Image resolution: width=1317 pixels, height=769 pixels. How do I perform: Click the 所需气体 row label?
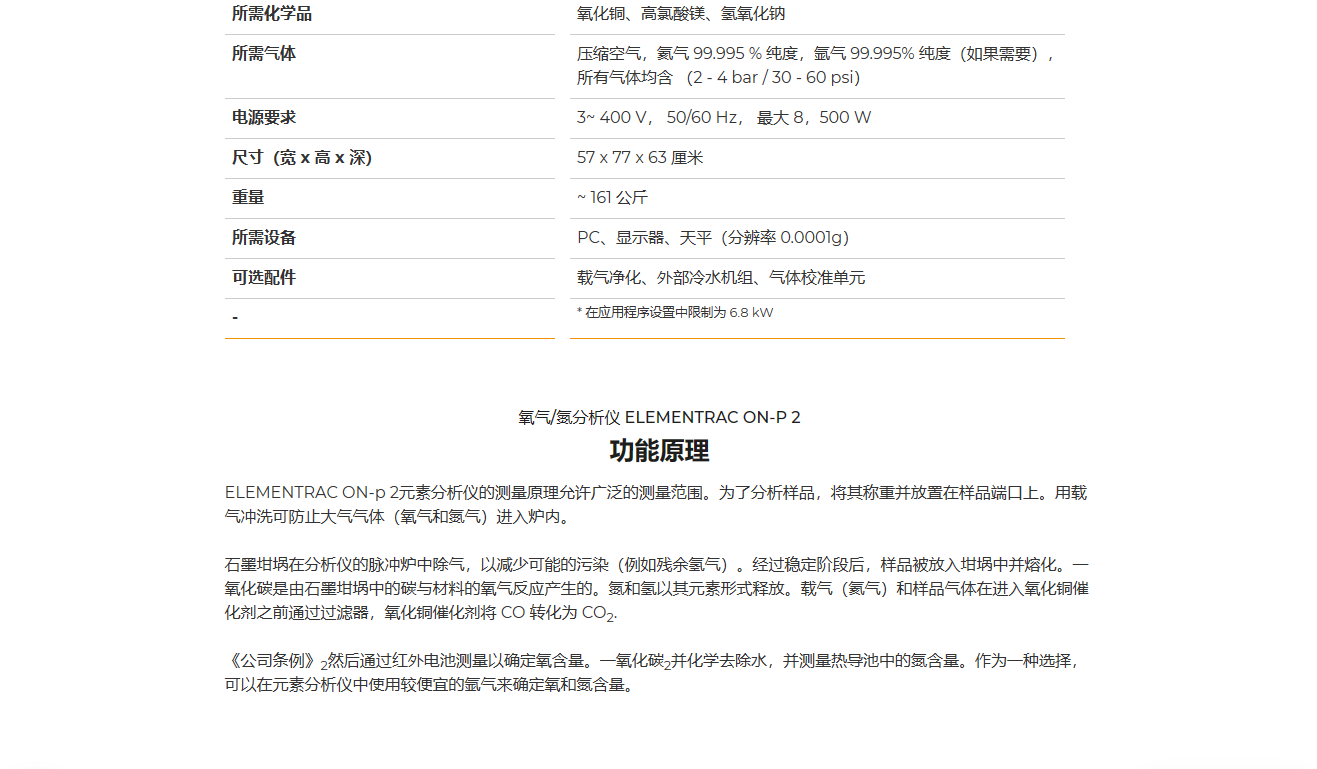(x=264, y=54)
